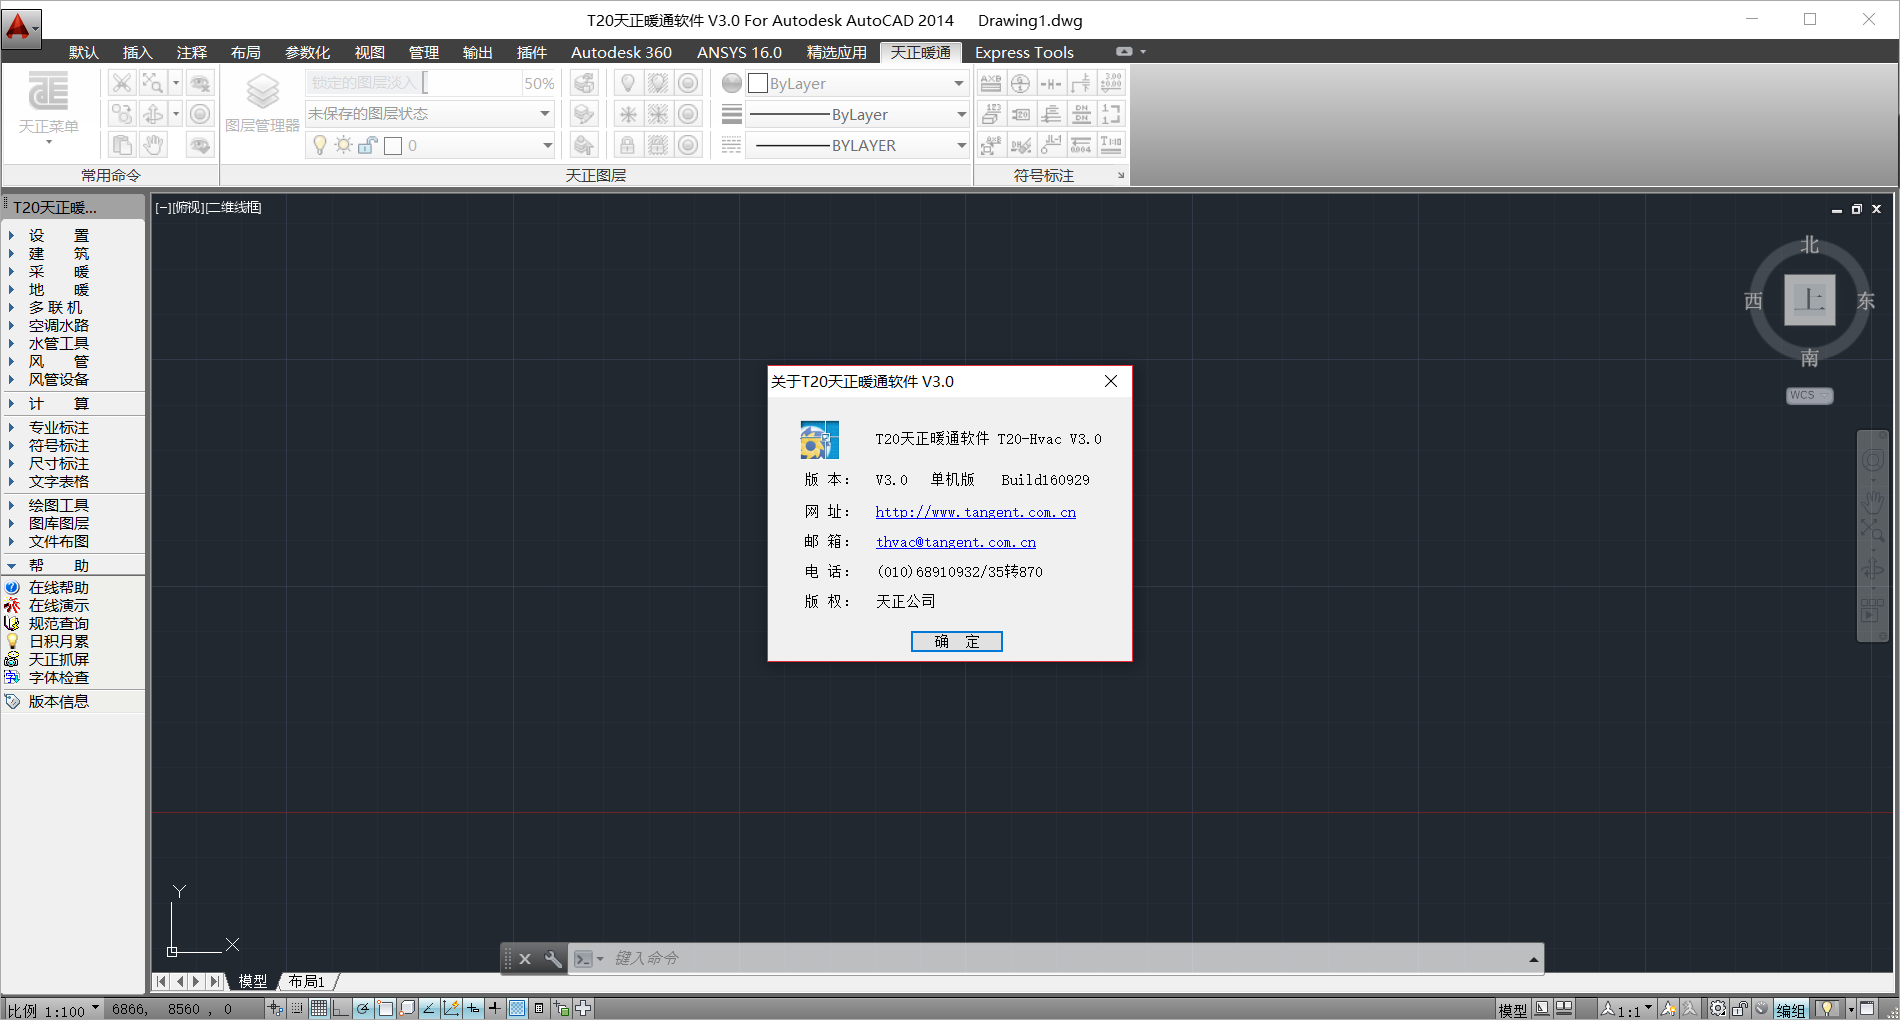Click 规范查询 in the help list

click(x=58, y=624)
